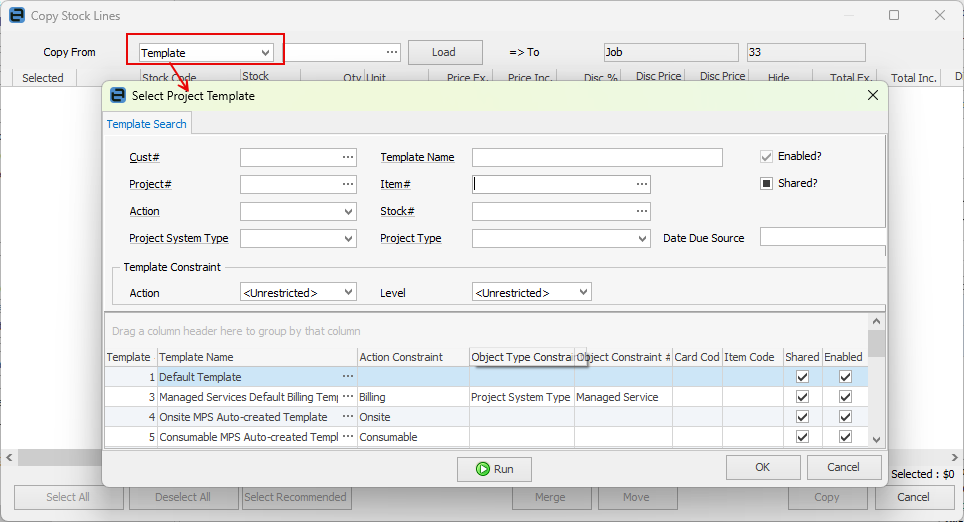
Task: Open Template Constraint Action dropdown
Action: [x=348, y=292]
